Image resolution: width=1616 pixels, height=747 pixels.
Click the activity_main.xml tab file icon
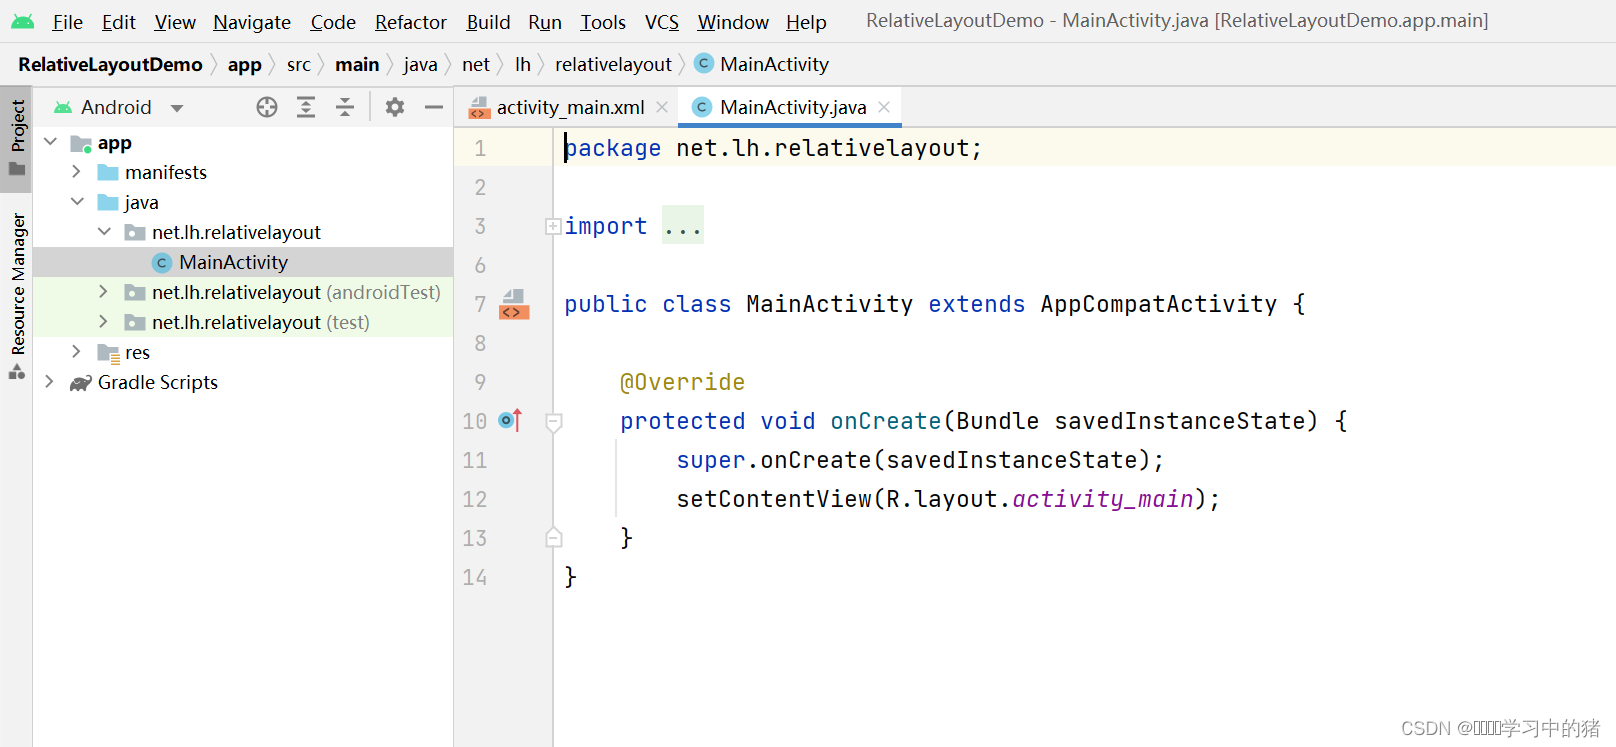click(x=479, y=108)
